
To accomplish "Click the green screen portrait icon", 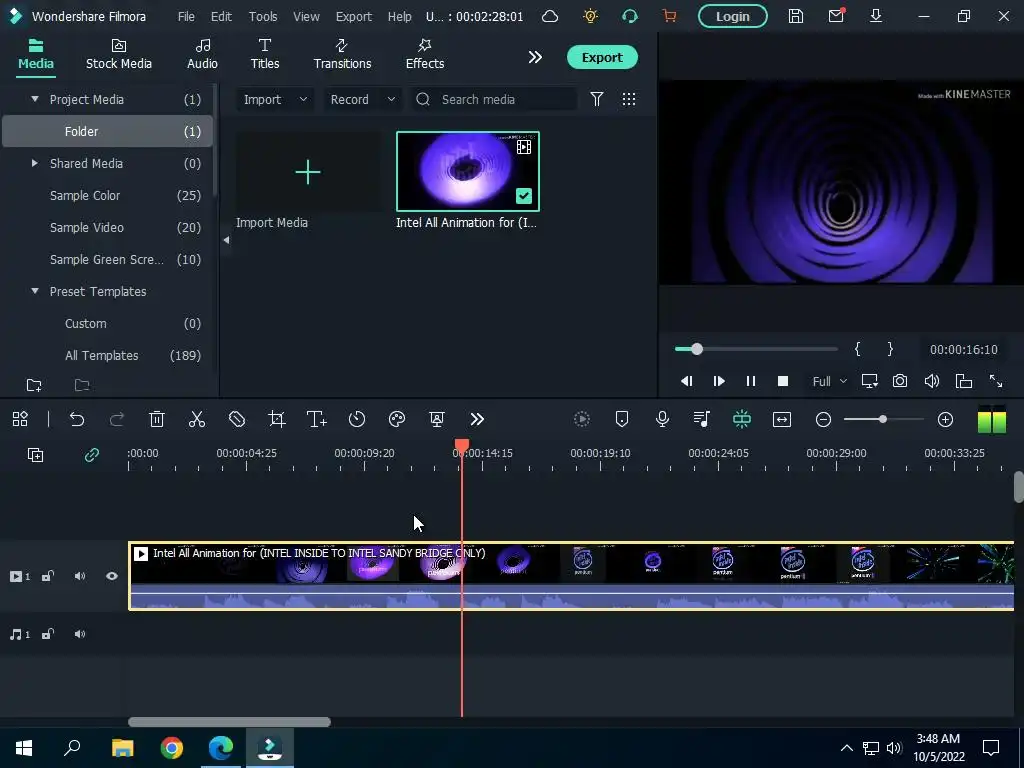I will (x=437, y=419).
